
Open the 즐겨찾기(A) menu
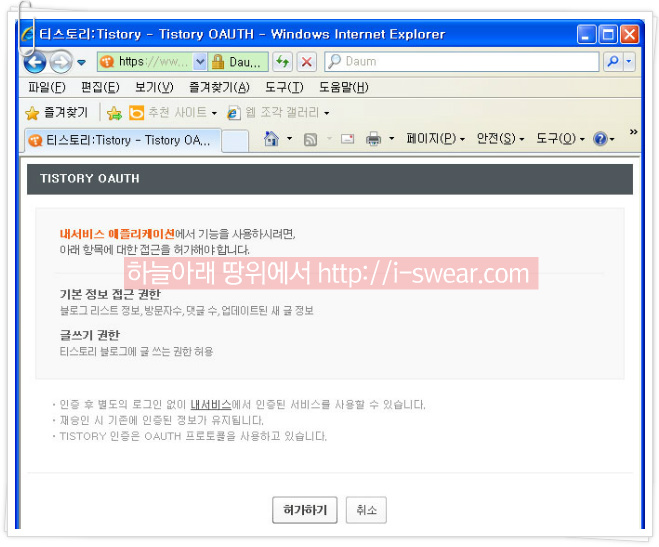coord(219,87)
